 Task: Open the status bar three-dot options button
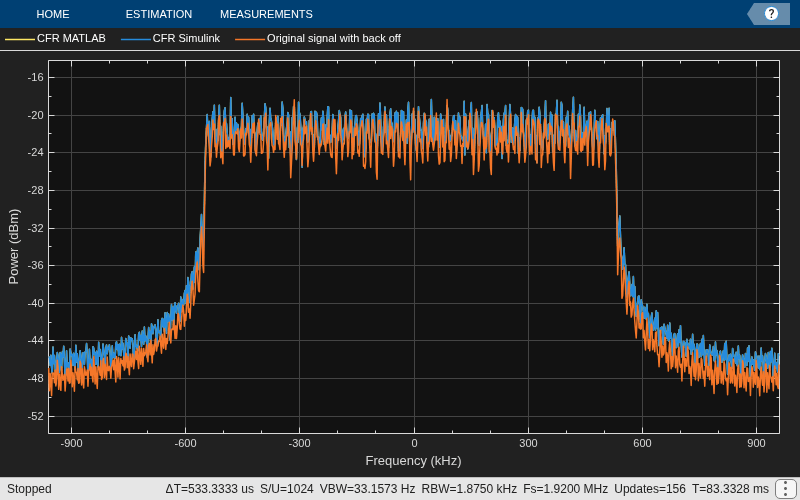point(784,489)
